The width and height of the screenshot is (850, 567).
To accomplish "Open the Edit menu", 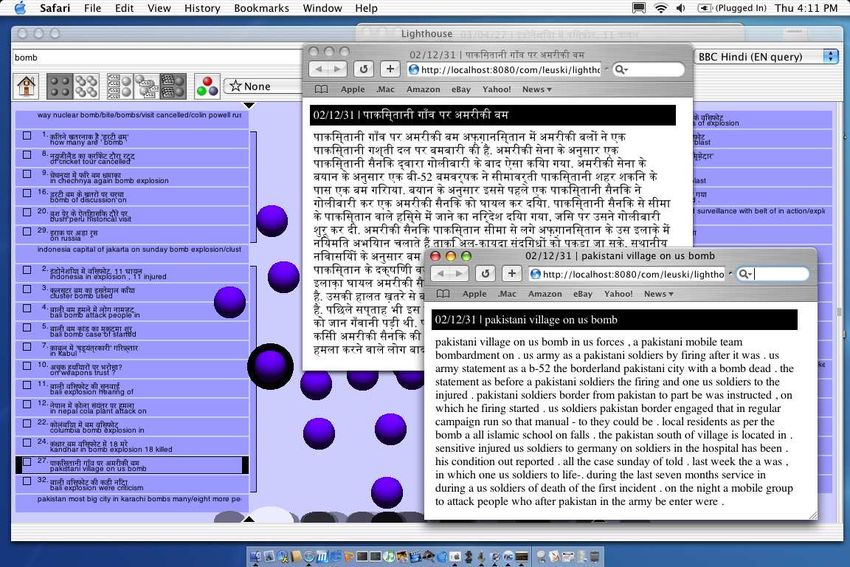I will coord(124,8).
